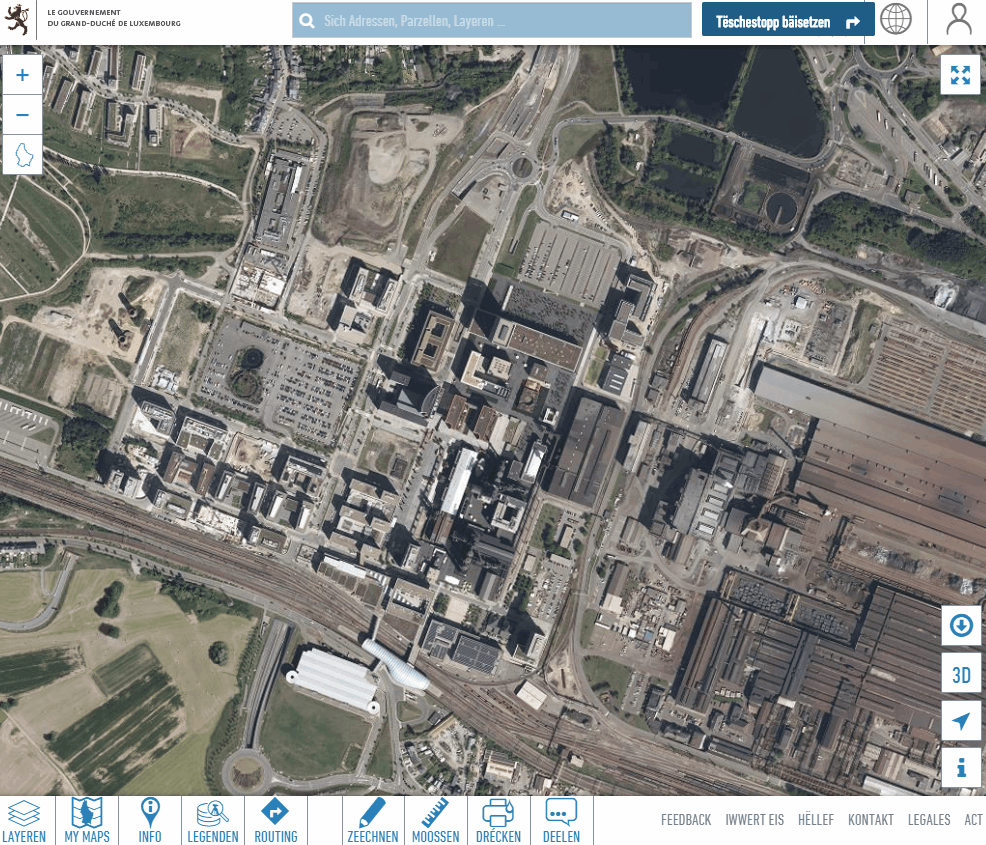Switch the map to 3D view

point(961,673)
